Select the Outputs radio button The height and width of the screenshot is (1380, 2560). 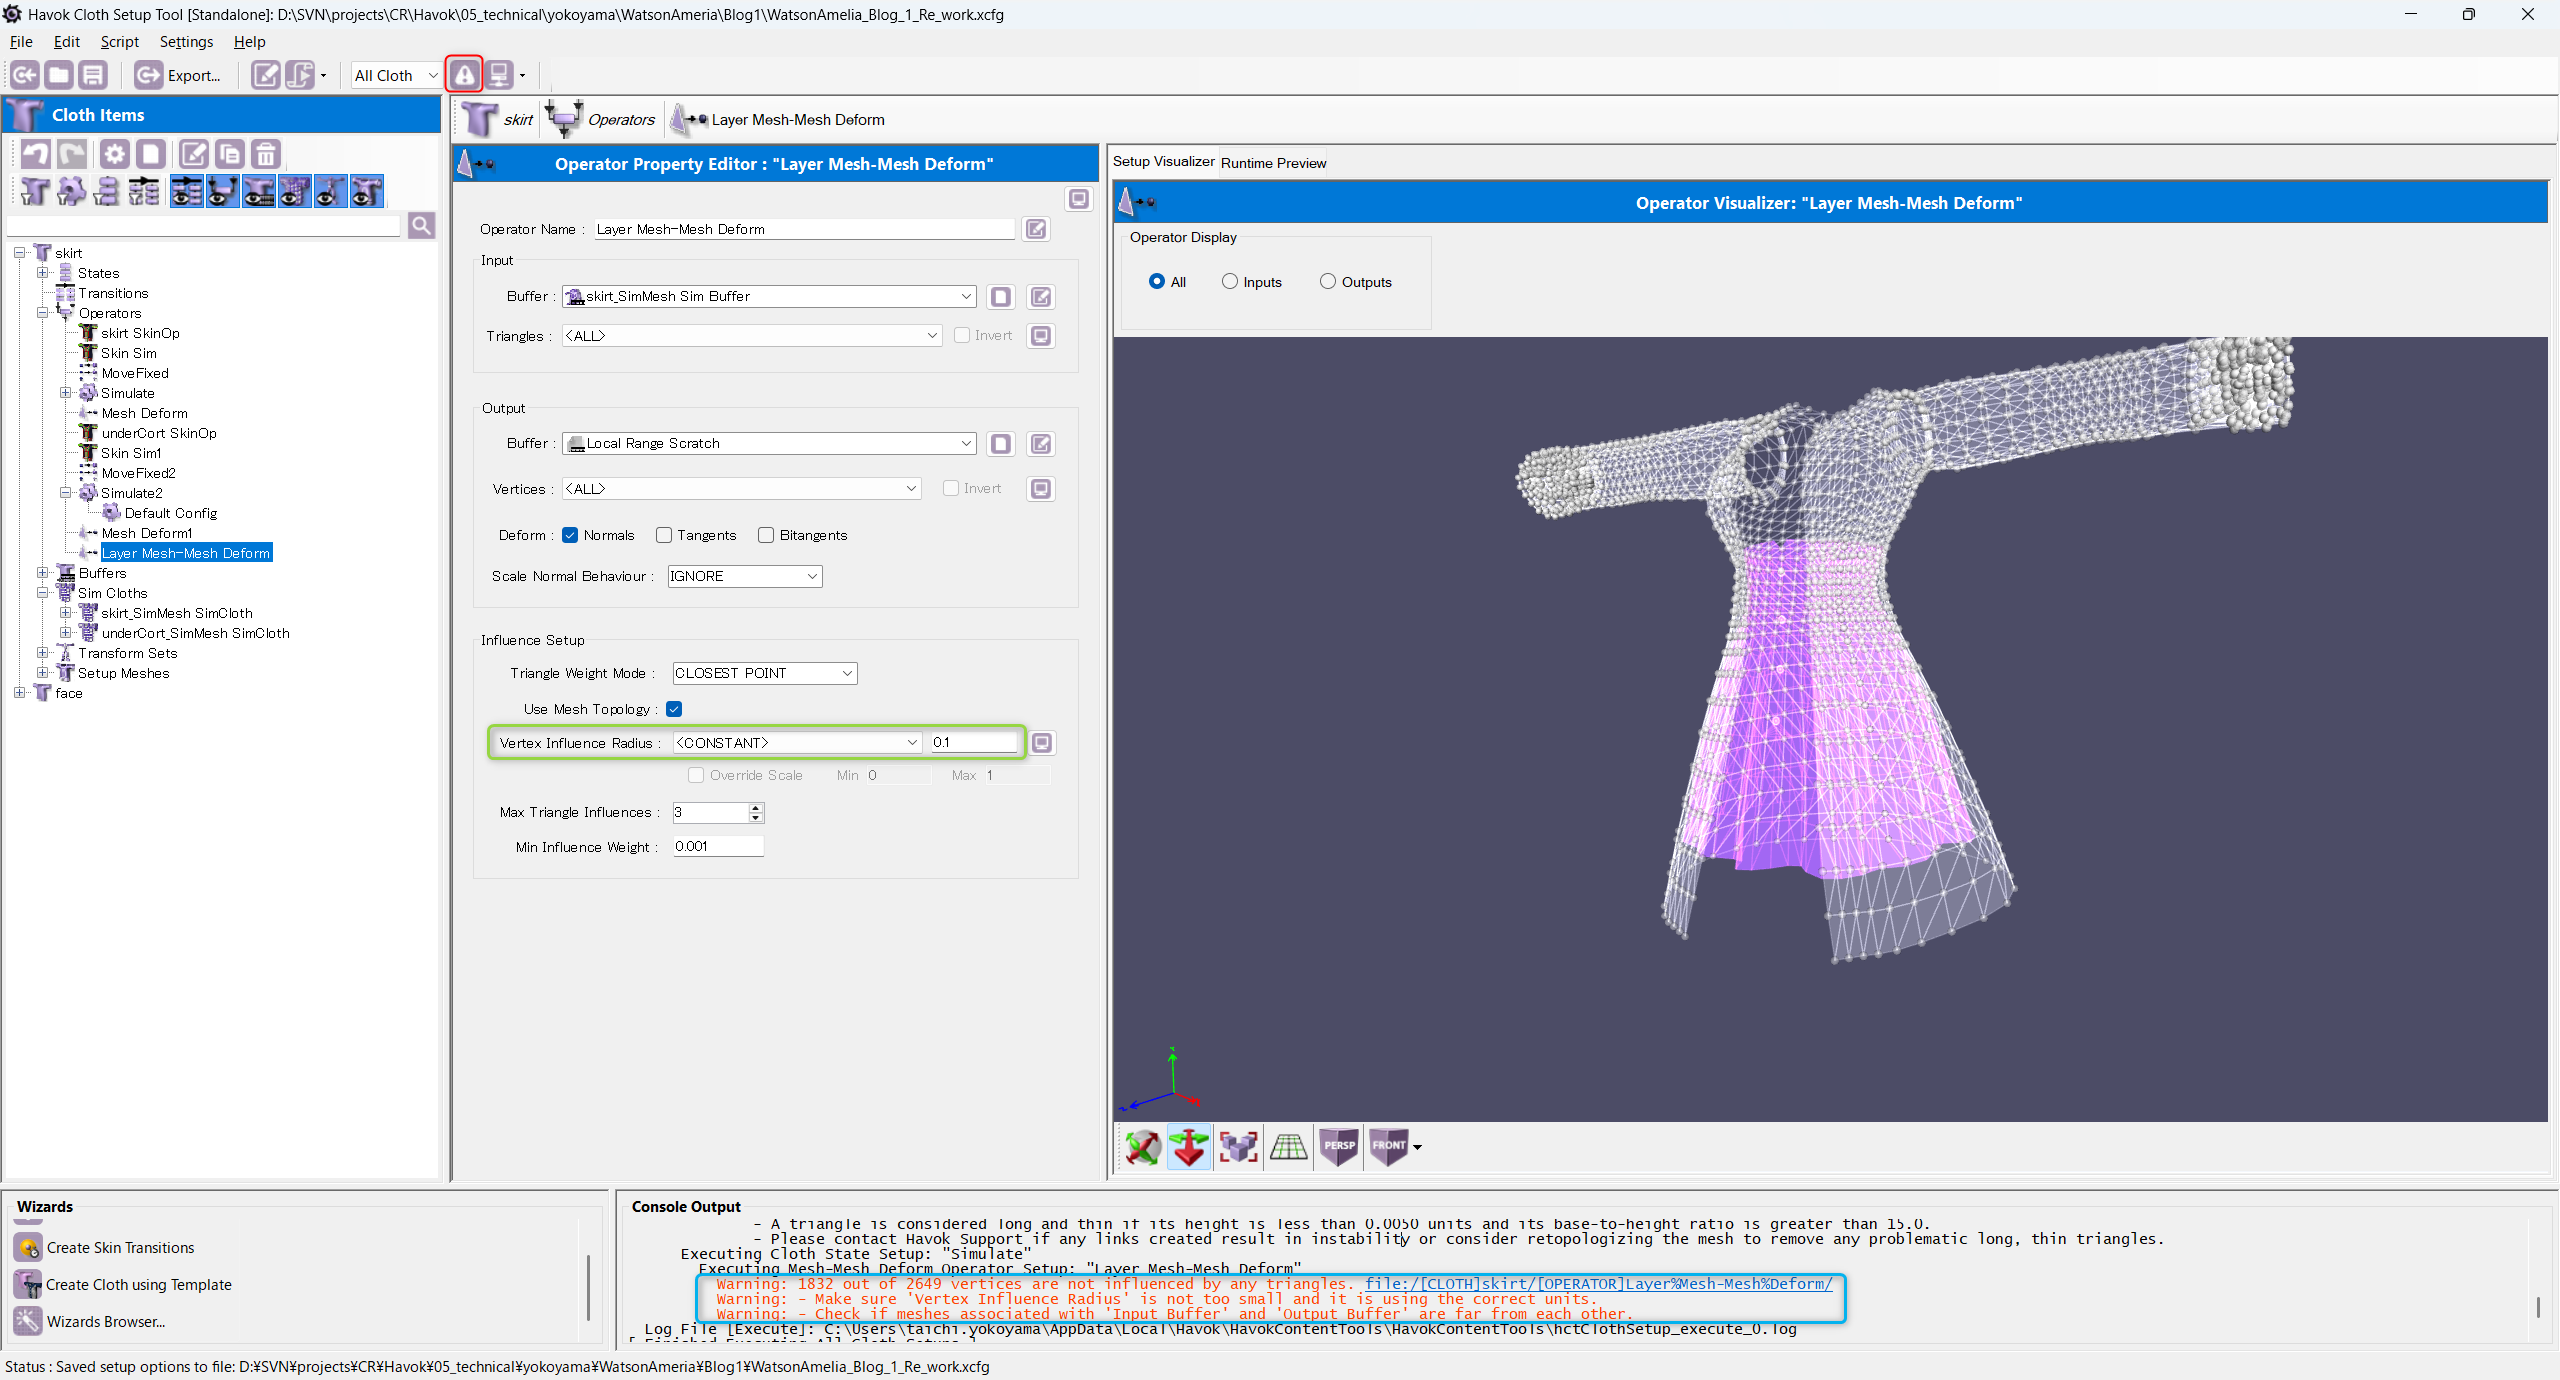tap(1328, 282)
